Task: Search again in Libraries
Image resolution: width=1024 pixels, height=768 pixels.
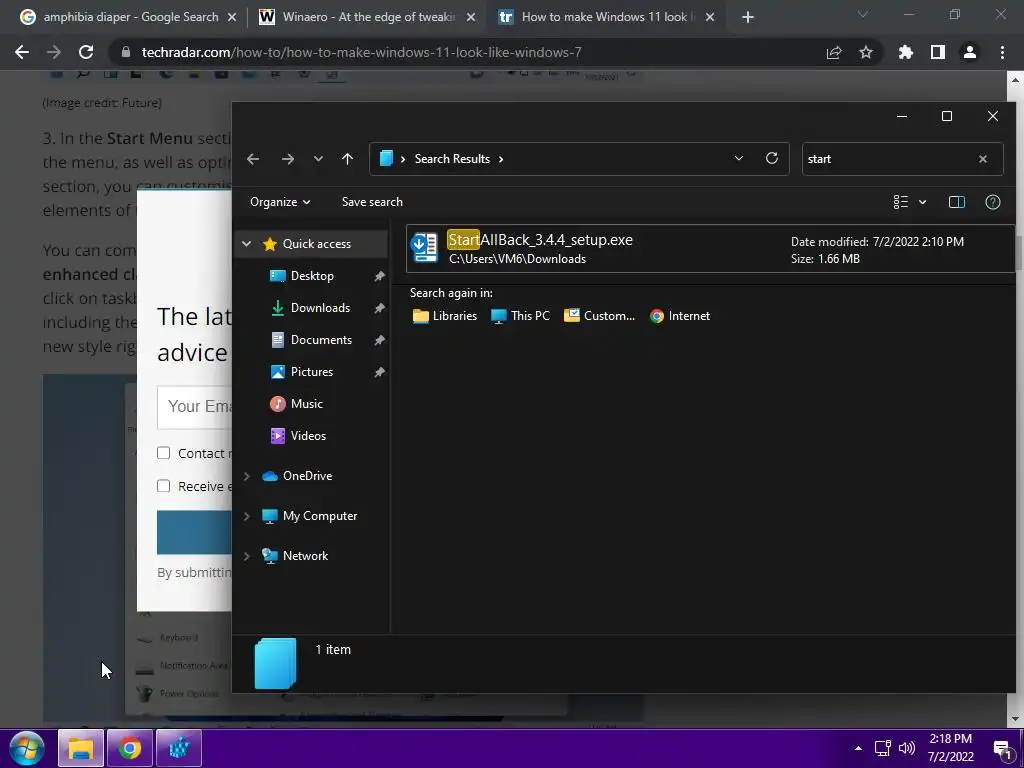Action: pos(445,316)
